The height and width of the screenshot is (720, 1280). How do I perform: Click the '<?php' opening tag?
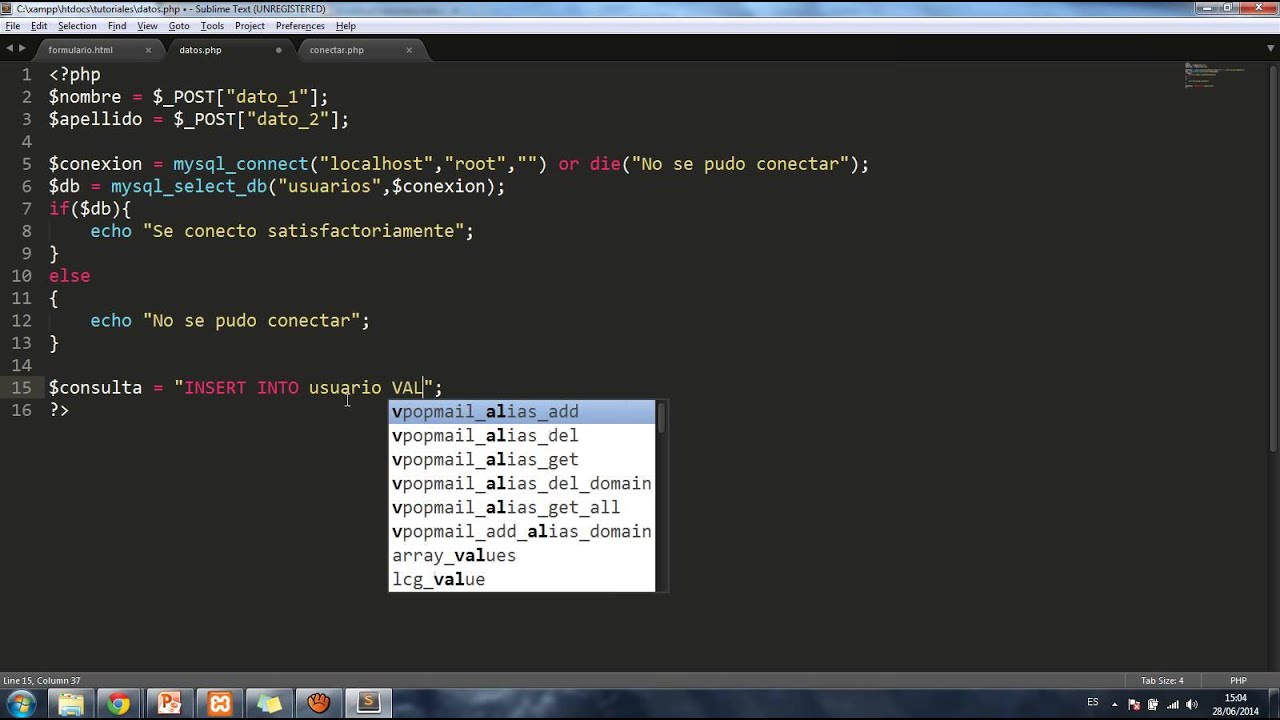[x=75, y=75]
